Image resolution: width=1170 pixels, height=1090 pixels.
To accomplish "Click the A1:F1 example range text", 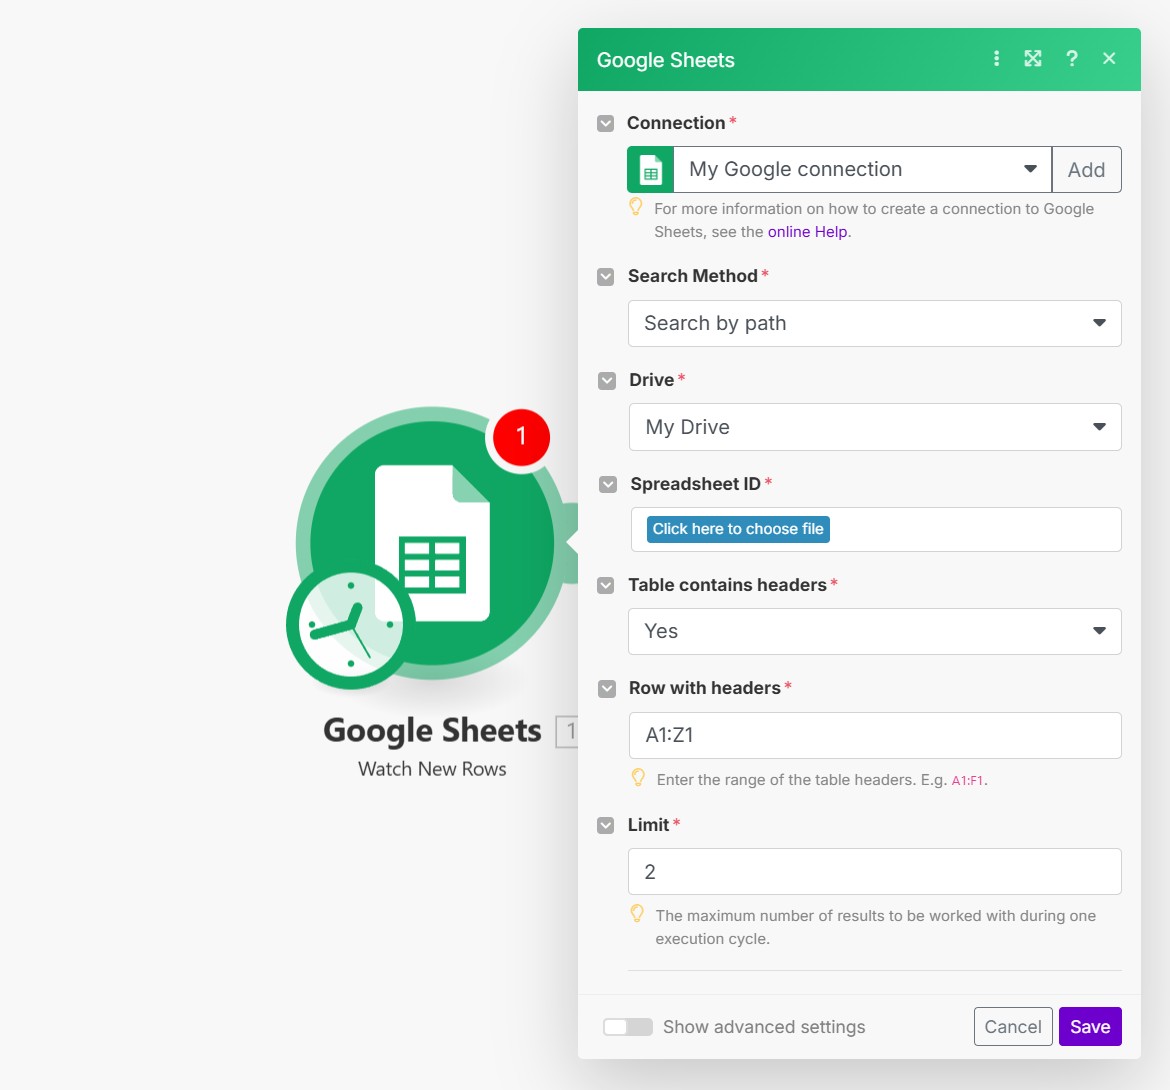I will [967, 780].
